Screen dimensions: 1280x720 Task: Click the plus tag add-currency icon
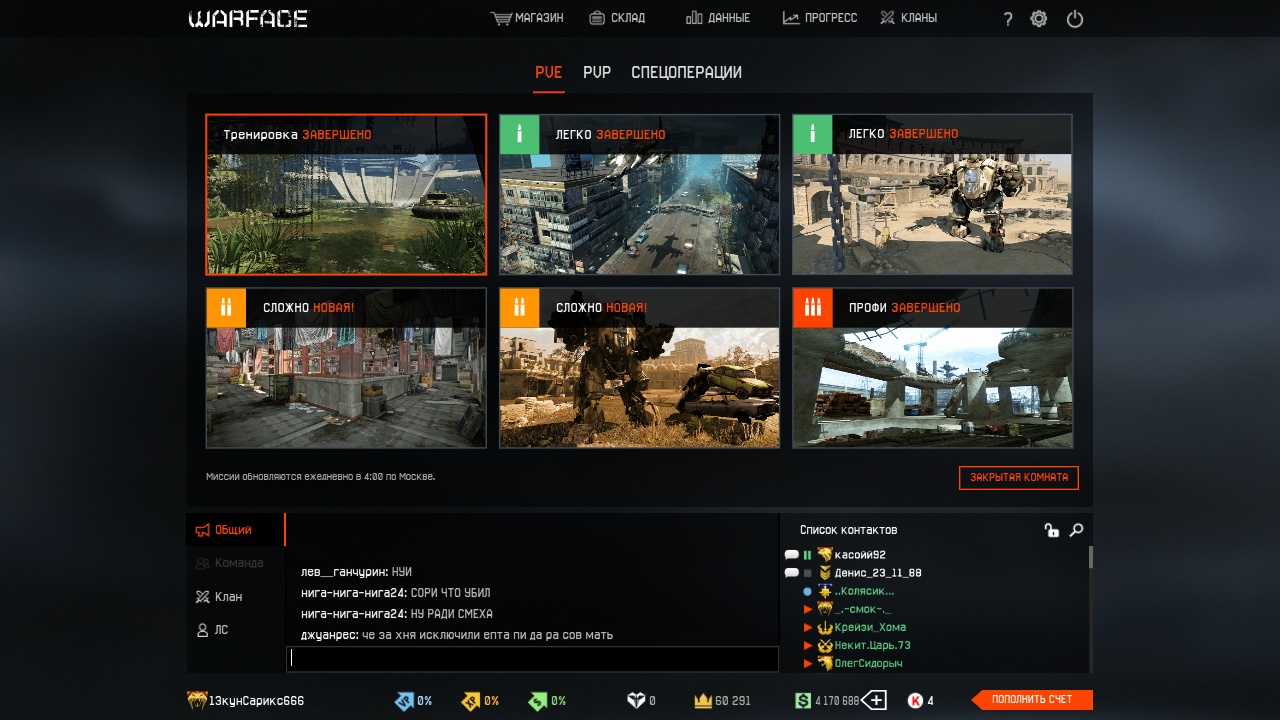tap(874, 701)
